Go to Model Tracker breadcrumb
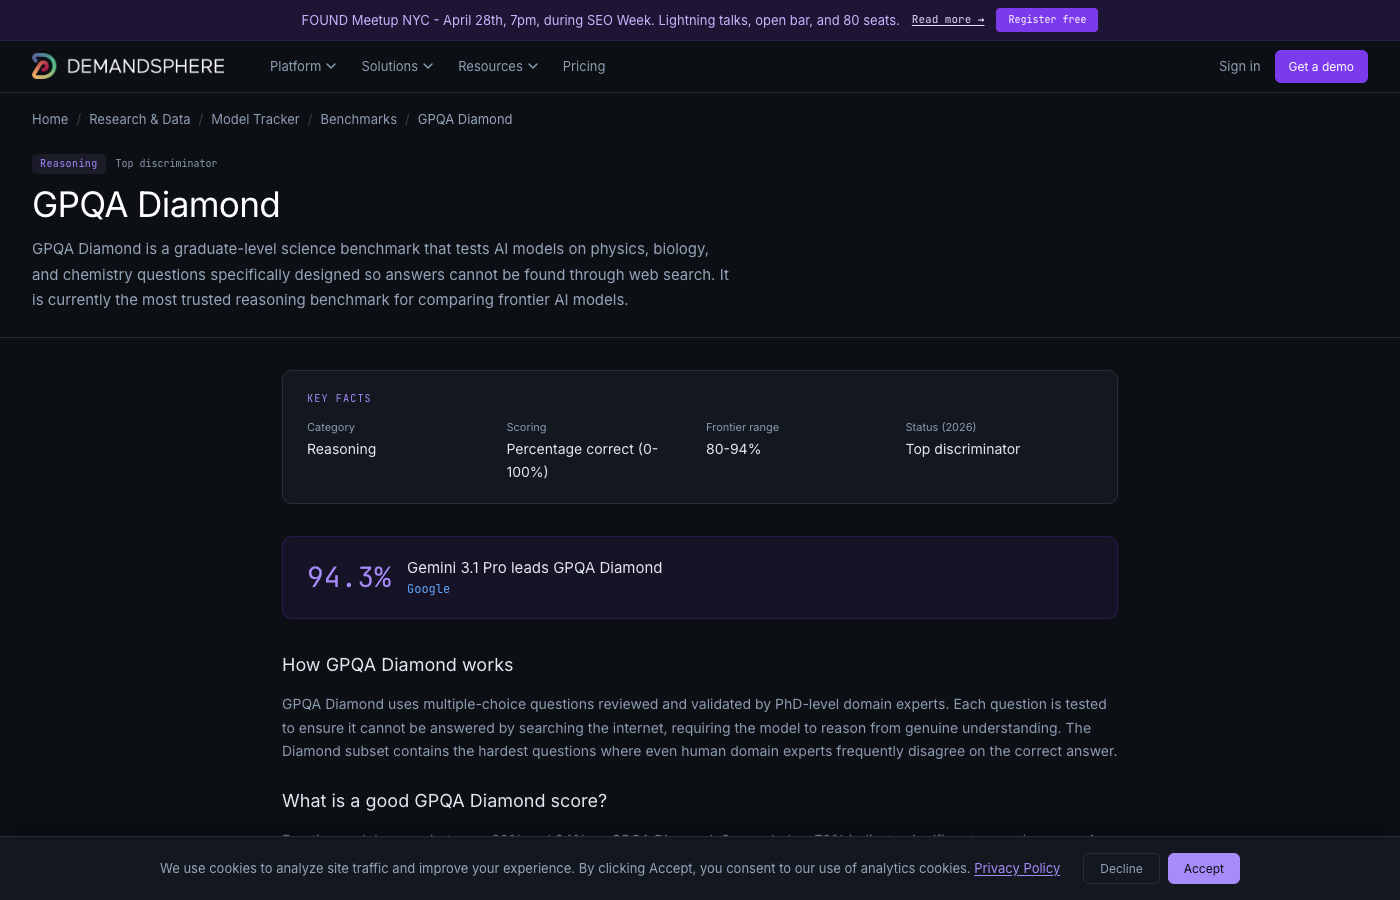Image resolution: width=1400 pixels, height=900 pixels. point(255,119)
